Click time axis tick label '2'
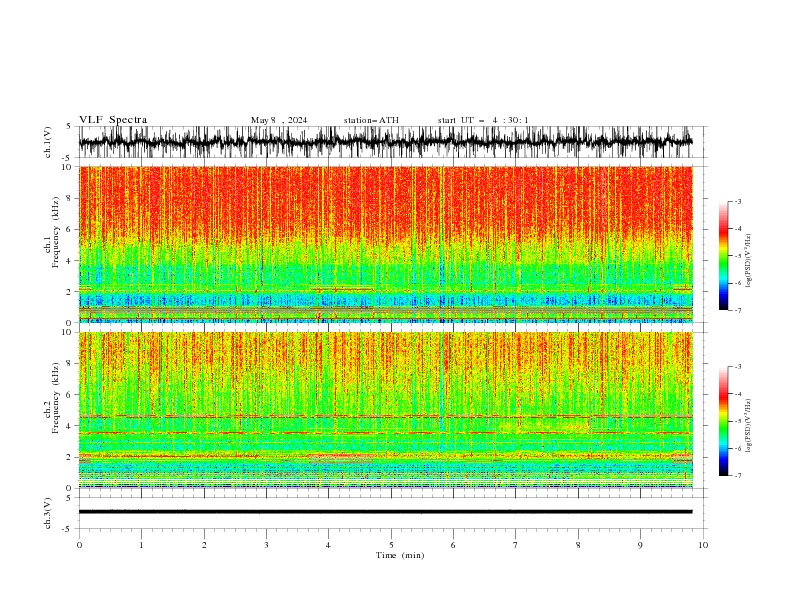Image resolution: width=792 pixels, height=612 pixels. point(204,545)
